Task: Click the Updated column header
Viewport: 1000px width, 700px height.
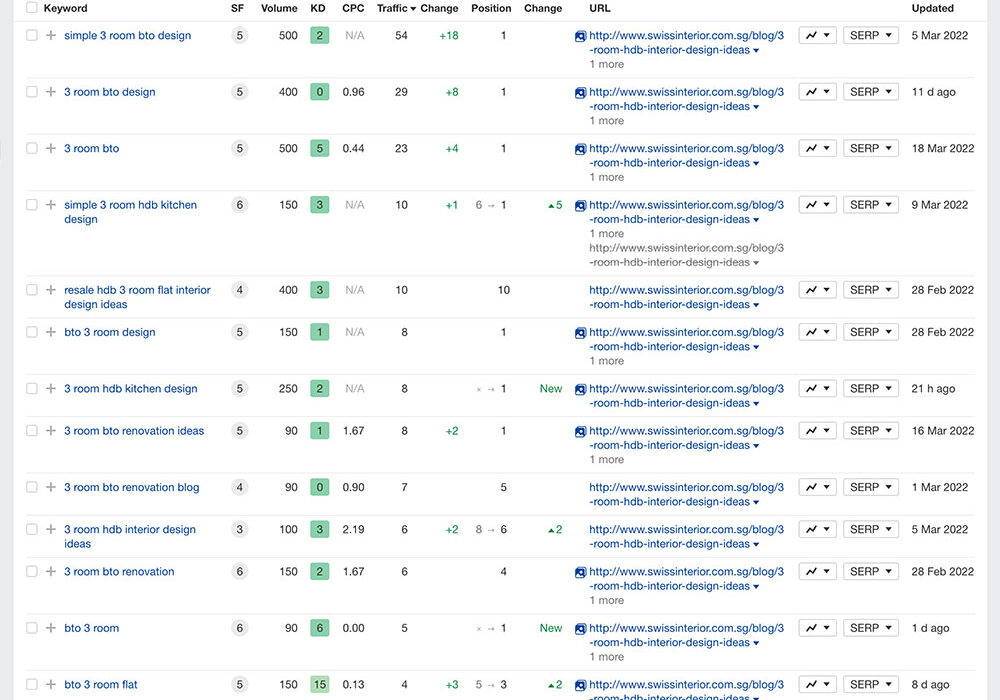Action: click(x=932, y=8)
